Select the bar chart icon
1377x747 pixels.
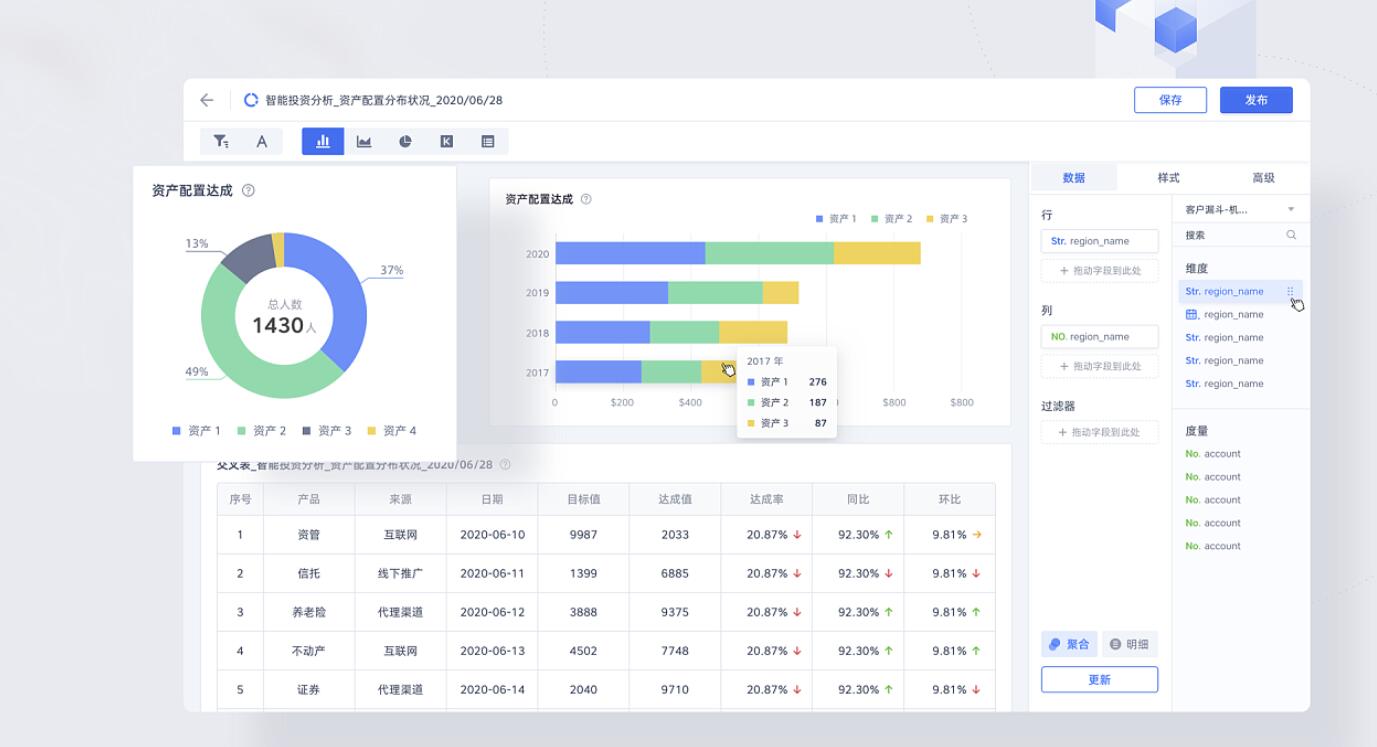(323, 142)
